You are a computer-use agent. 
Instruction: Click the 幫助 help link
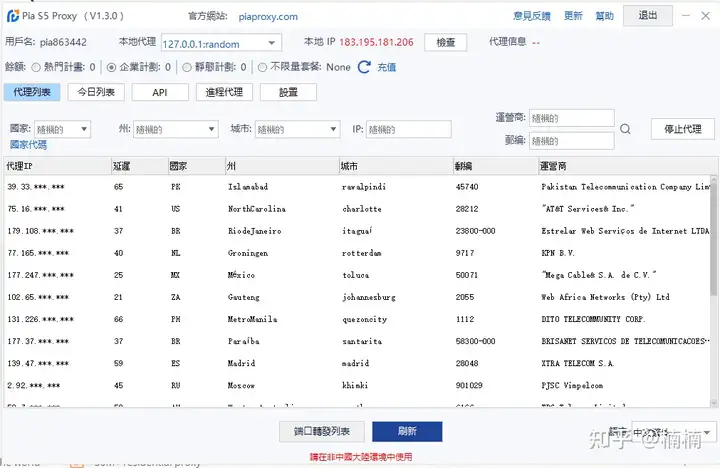point(604,16)
